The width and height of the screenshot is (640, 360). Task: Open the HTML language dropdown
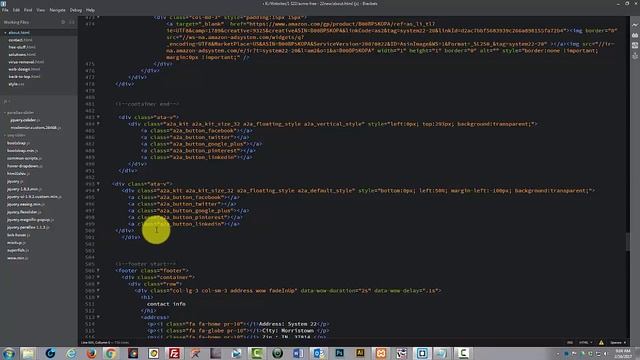[585, 343]
